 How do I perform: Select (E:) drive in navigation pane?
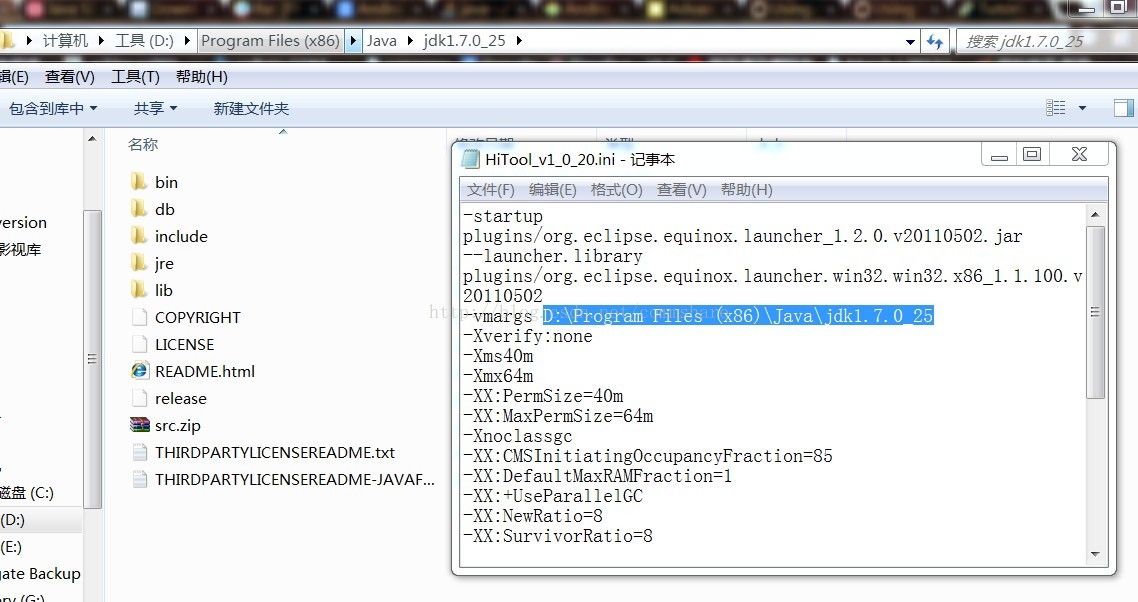pyautogui.click(x=11, y=547)
